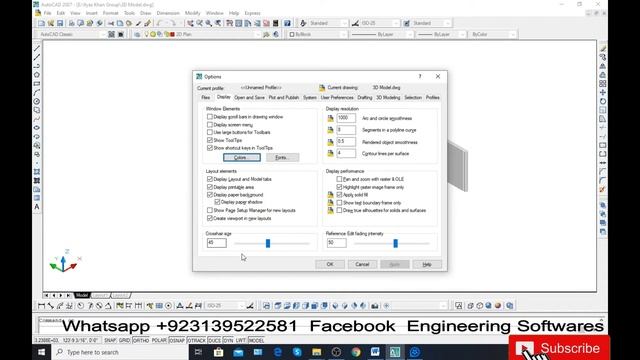Open the Properties palette icon
The width and height of the screenshot is (640, 360).
click(230, 23)
